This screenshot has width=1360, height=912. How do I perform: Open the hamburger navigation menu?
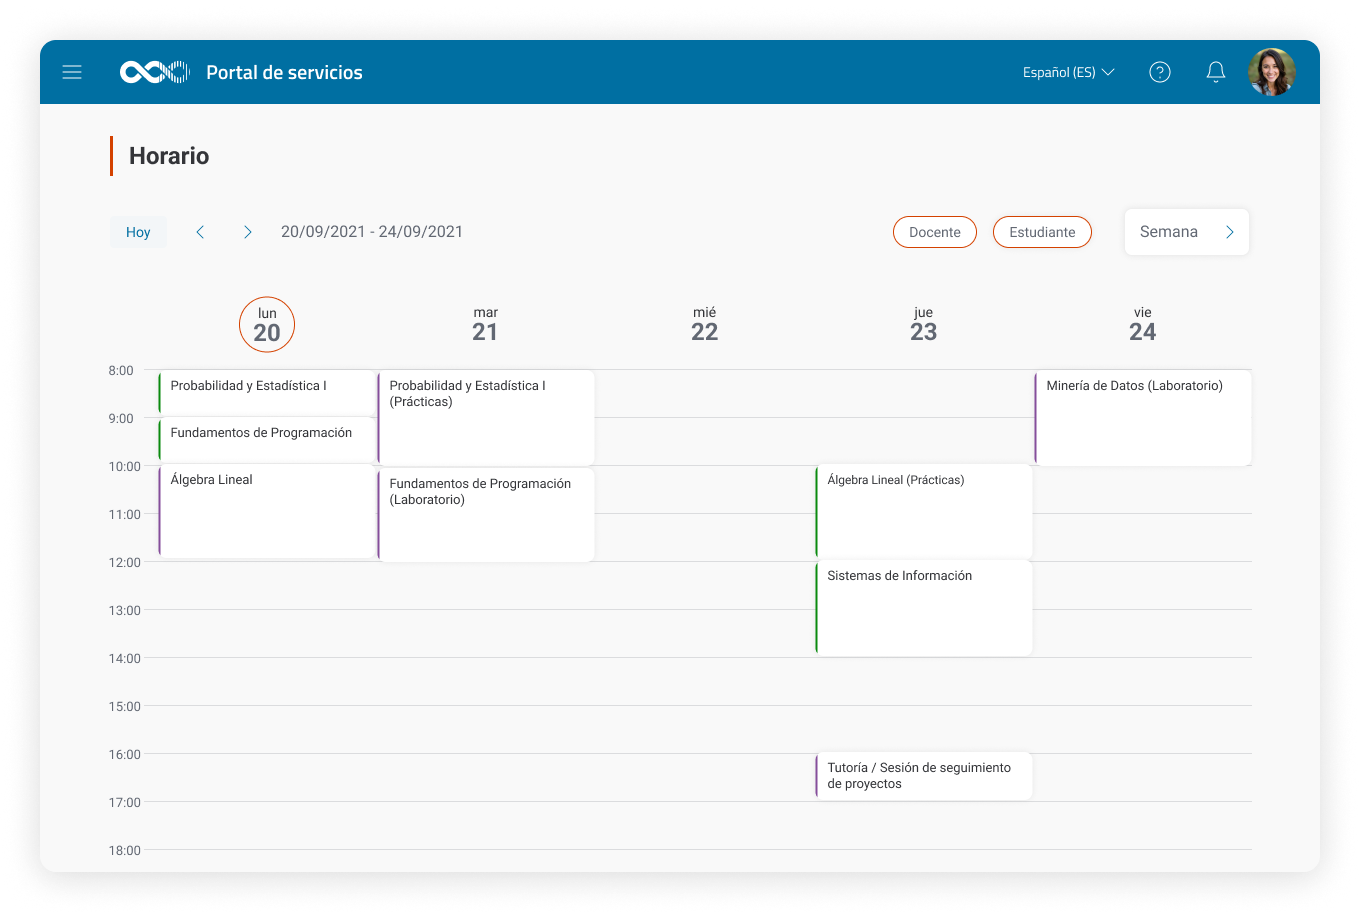(72, 72)
